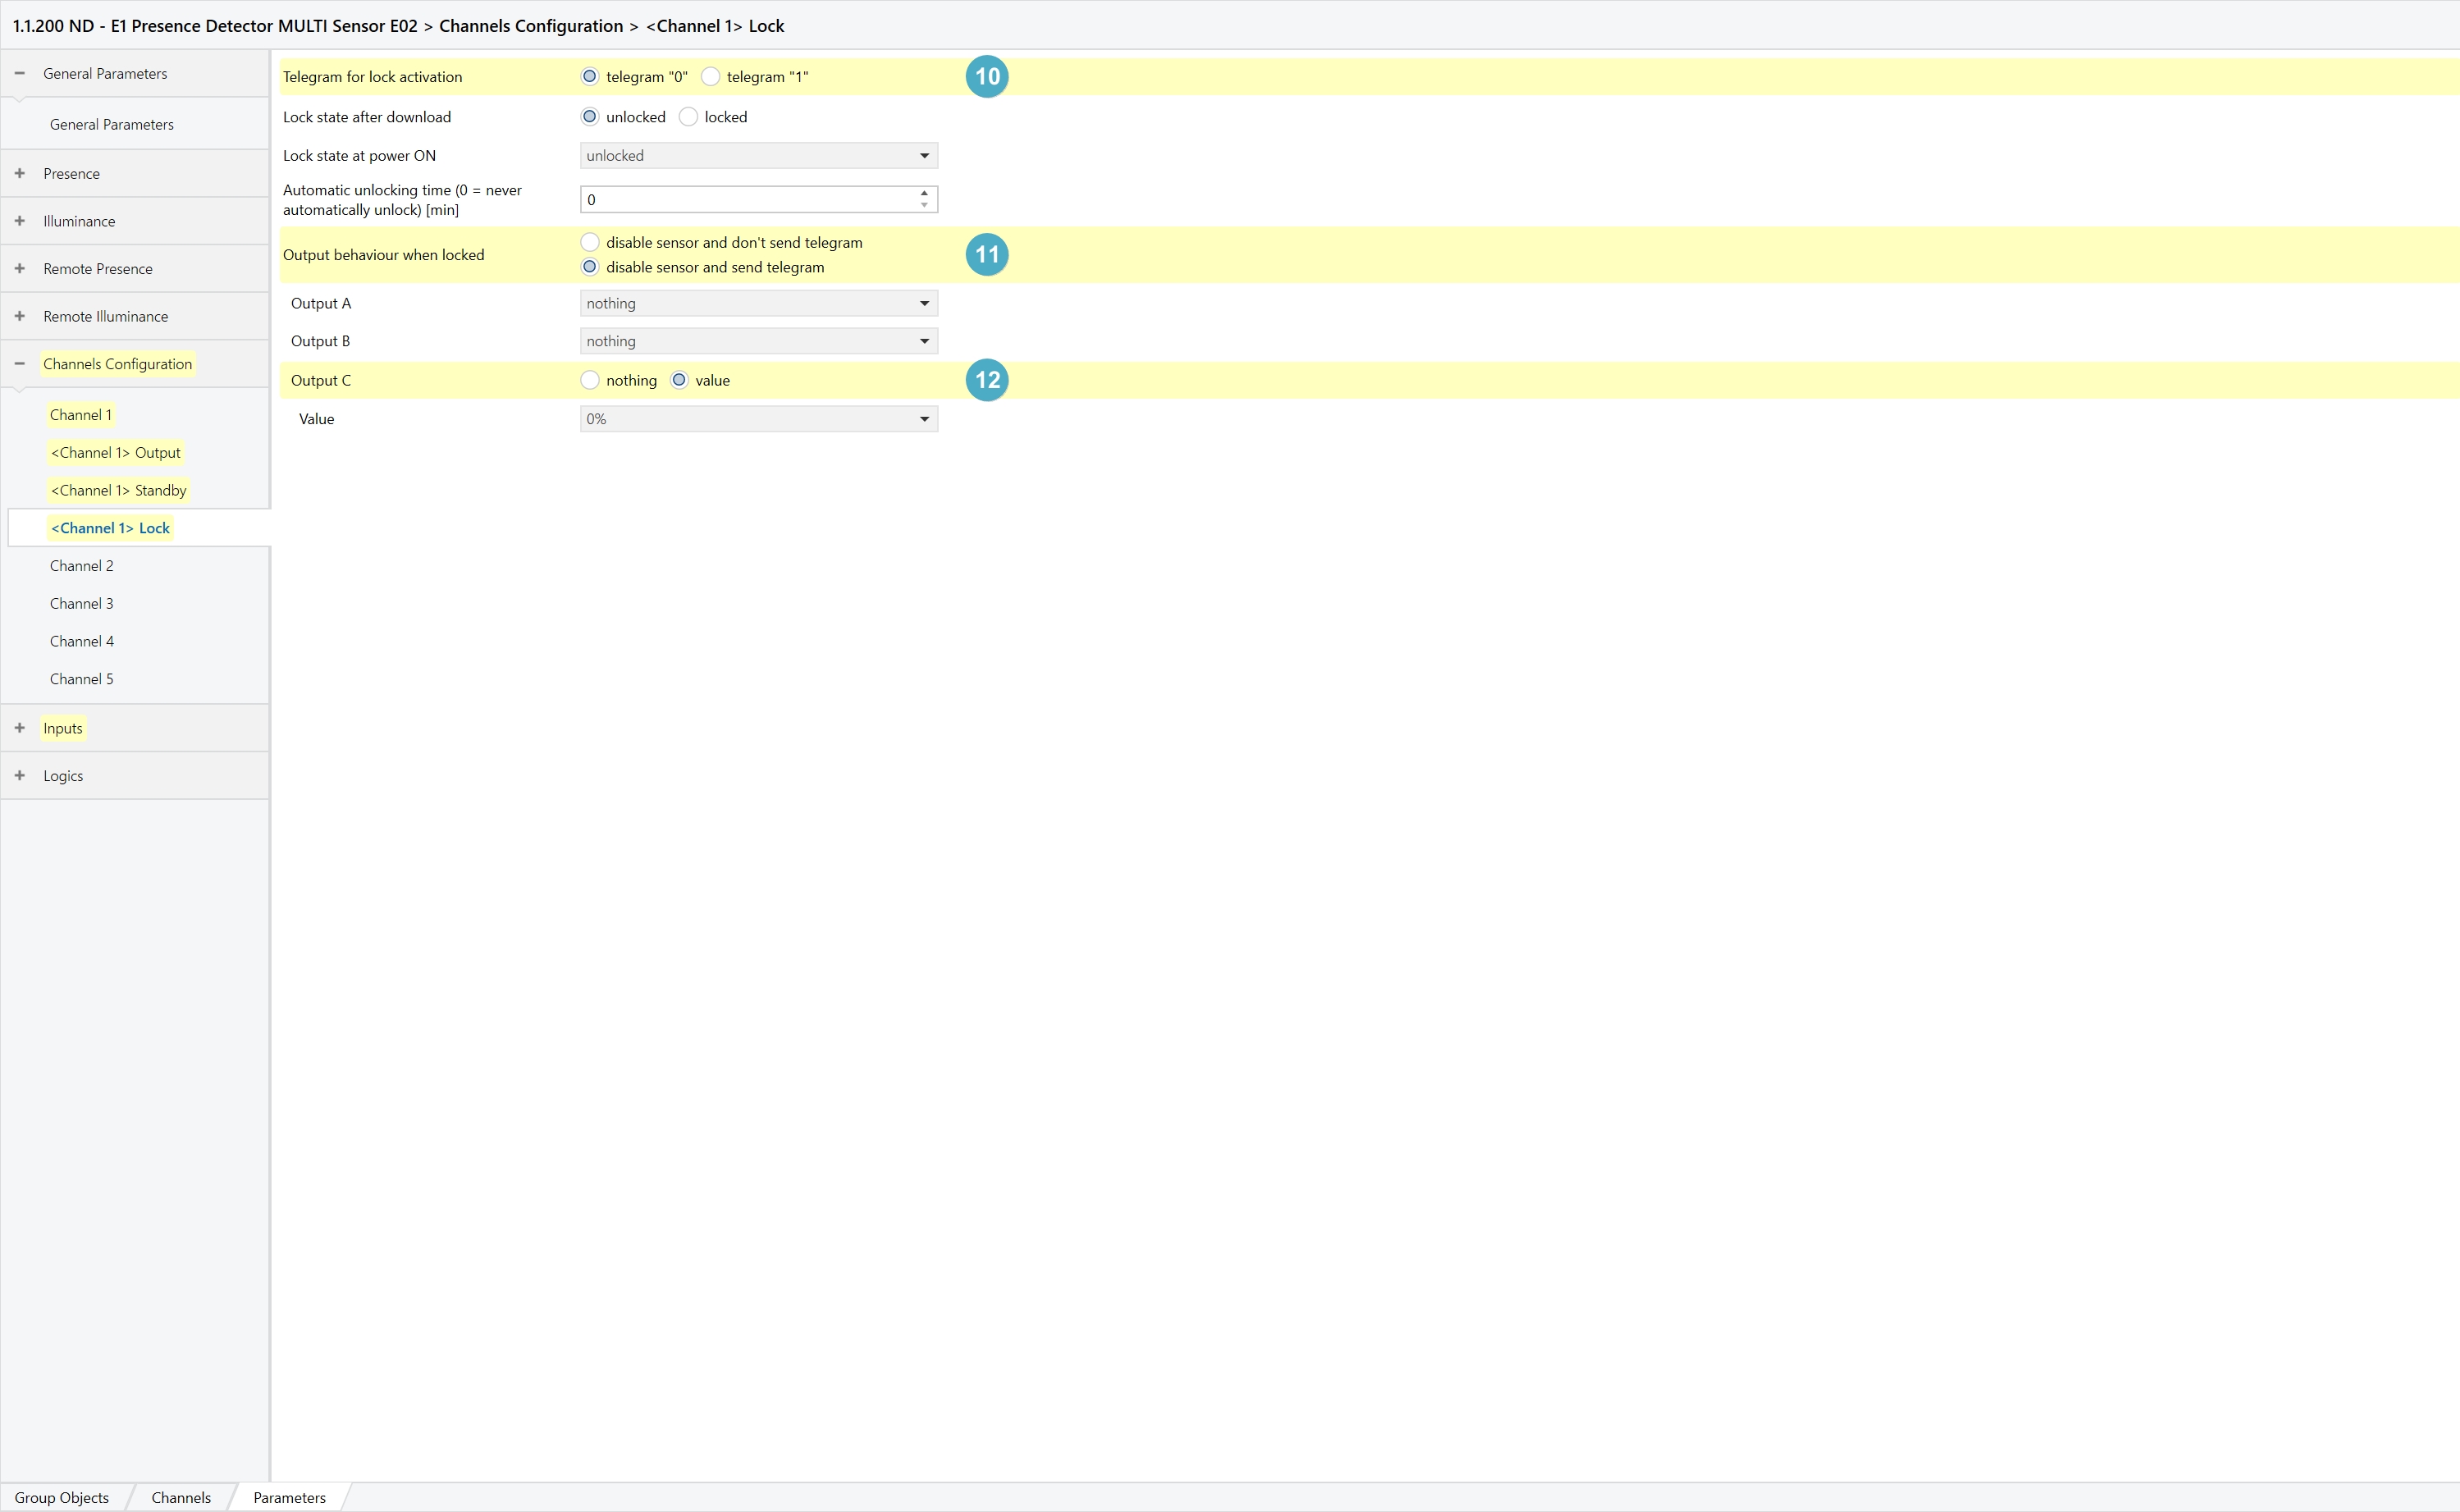Set lock state after download to locked
The height and width of the screenshot is (1512, 2460).
click(x=689, y=117)
